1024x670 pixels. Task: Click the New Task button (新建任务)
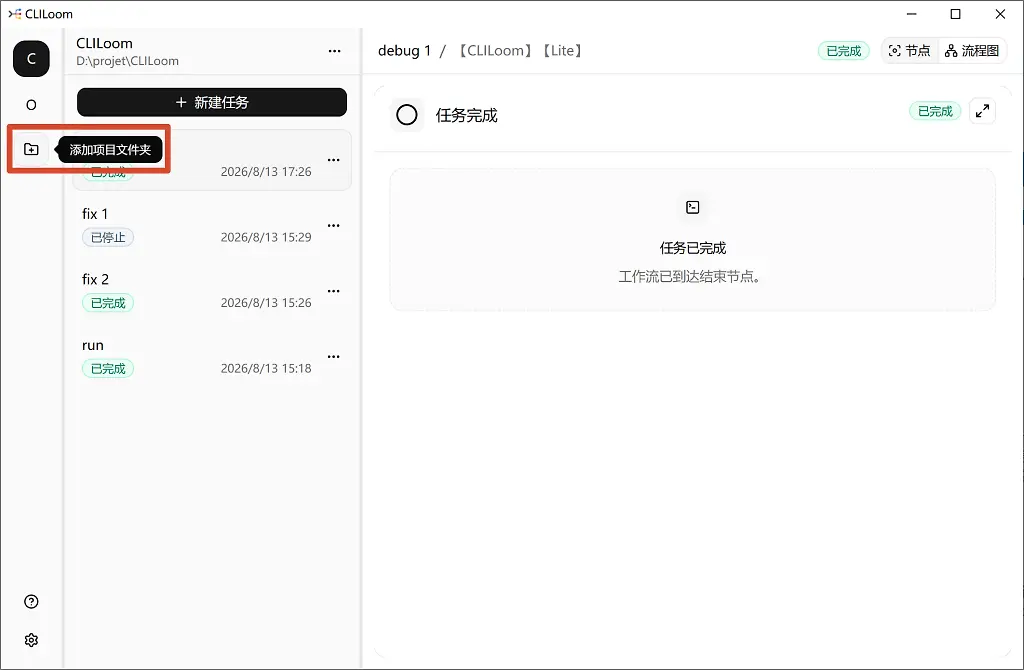tap(212, 103)
